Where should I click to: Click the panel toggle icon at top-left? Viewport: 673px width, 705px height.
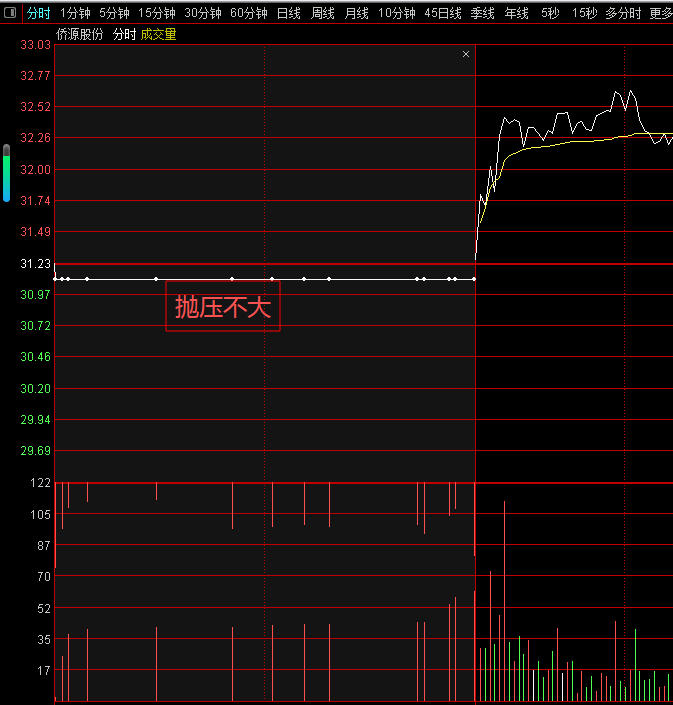(10, 13)
